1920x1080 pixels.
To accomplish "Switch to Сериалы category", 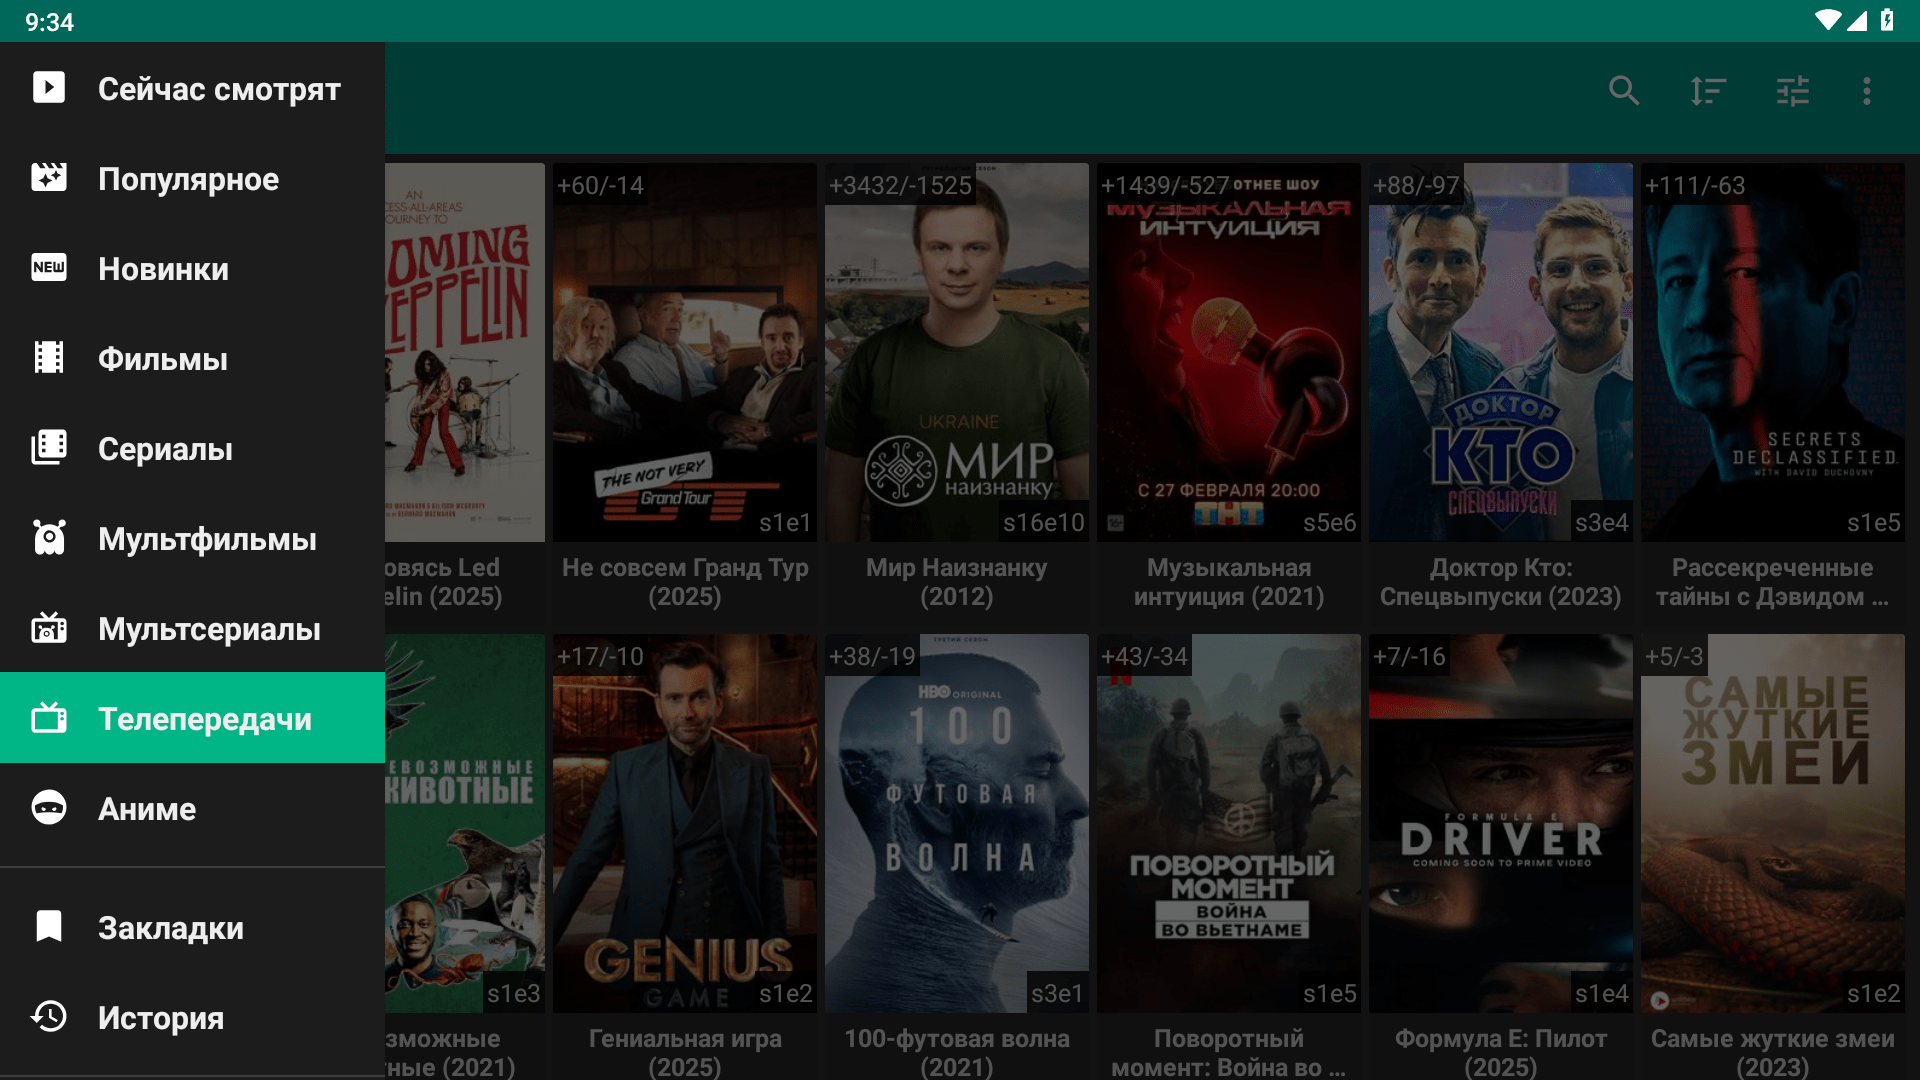I will click(x=192, y=448).
